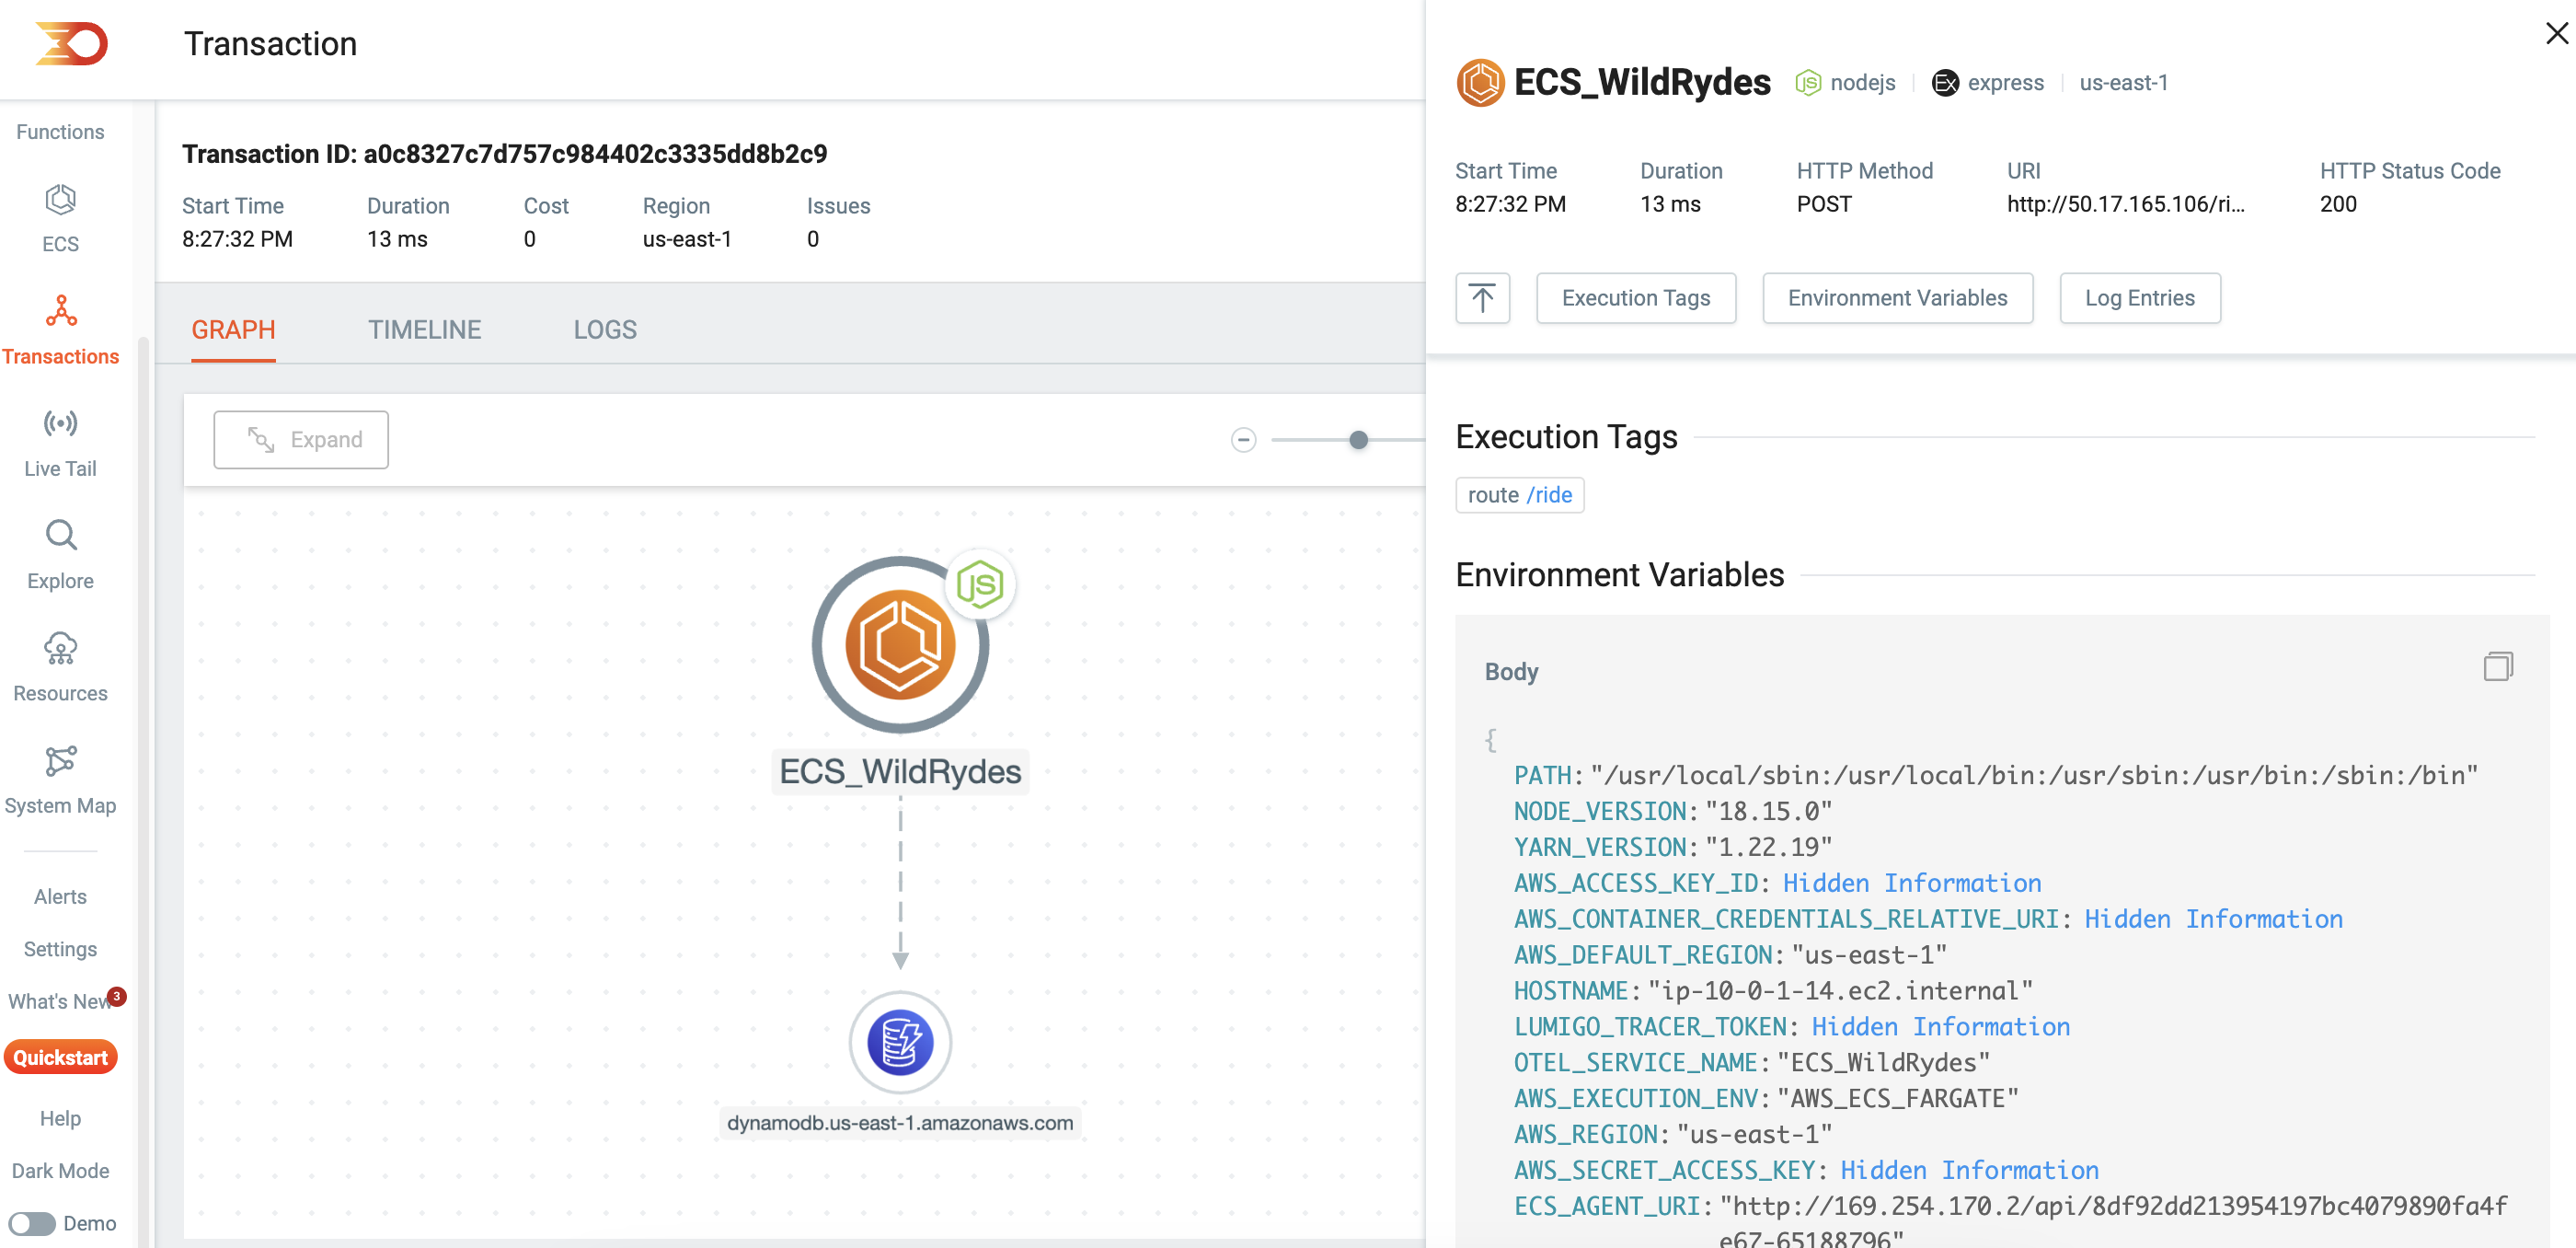This screenshot has height=1248, width=2576.
Task: Click the YARN_VERSION "1.22.19" value
Action: (1768, 847)
